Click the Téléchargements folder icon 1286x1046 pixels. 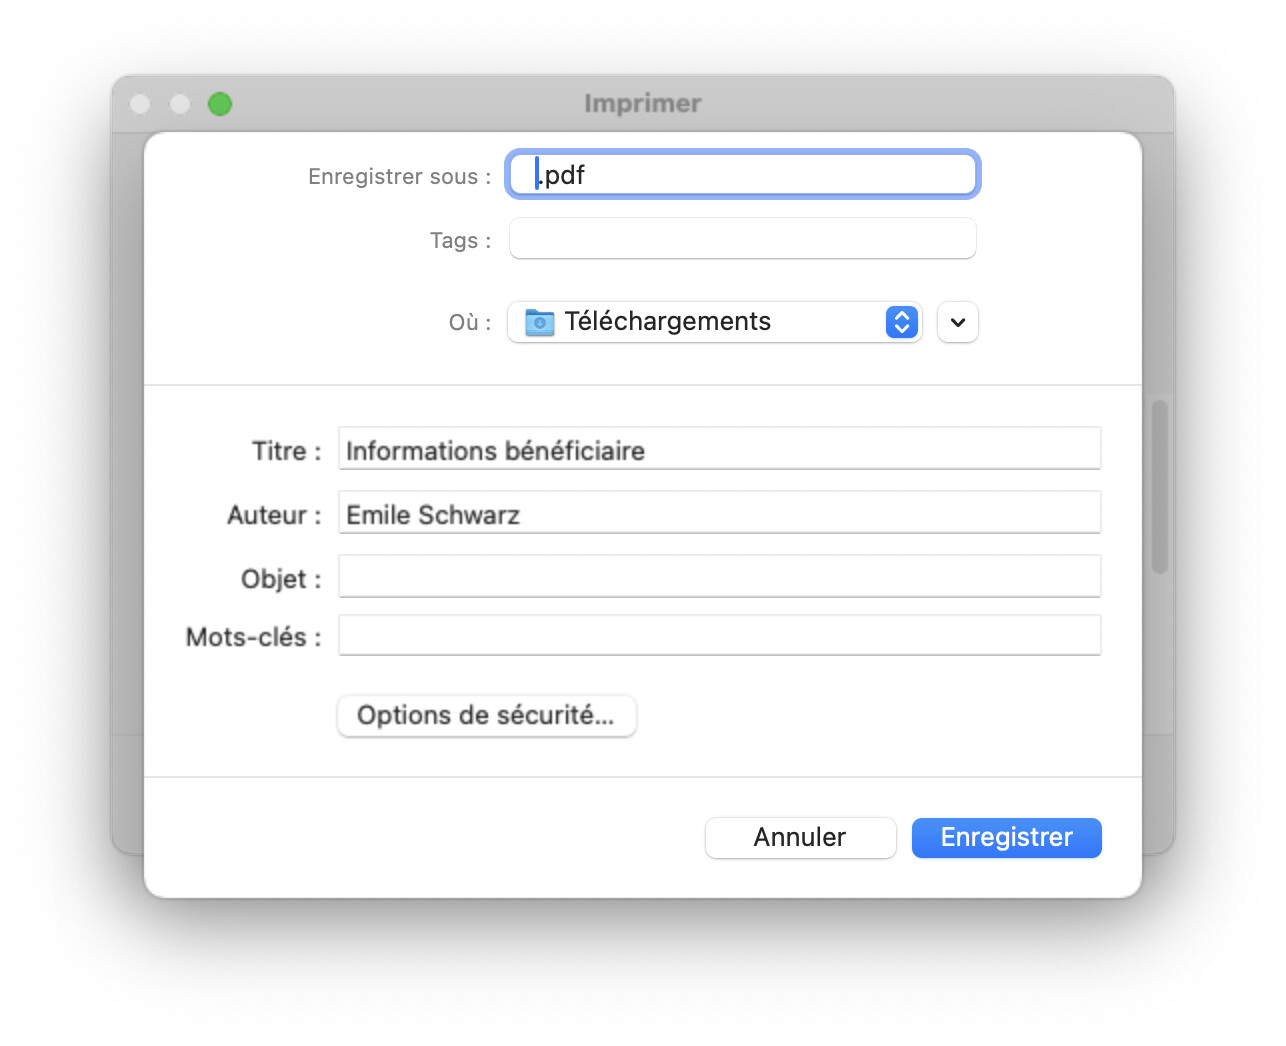540,322
